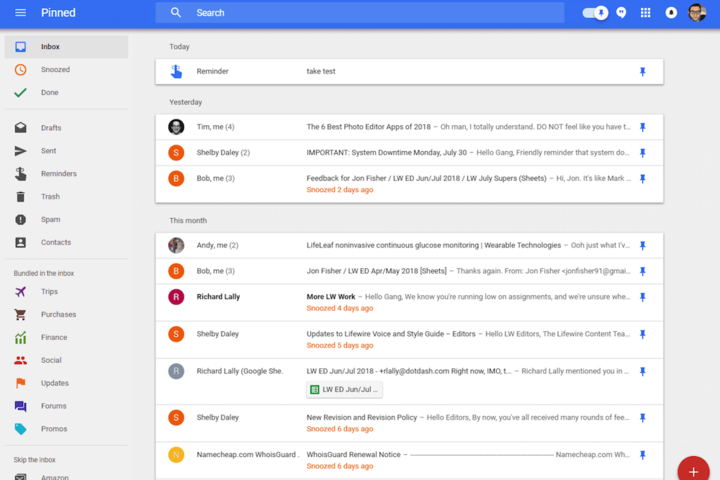This screenshot has height=480, width=720.
Task: Unpin the WhoisGuard Renewal Notice email
Action: tap(642, 455)
